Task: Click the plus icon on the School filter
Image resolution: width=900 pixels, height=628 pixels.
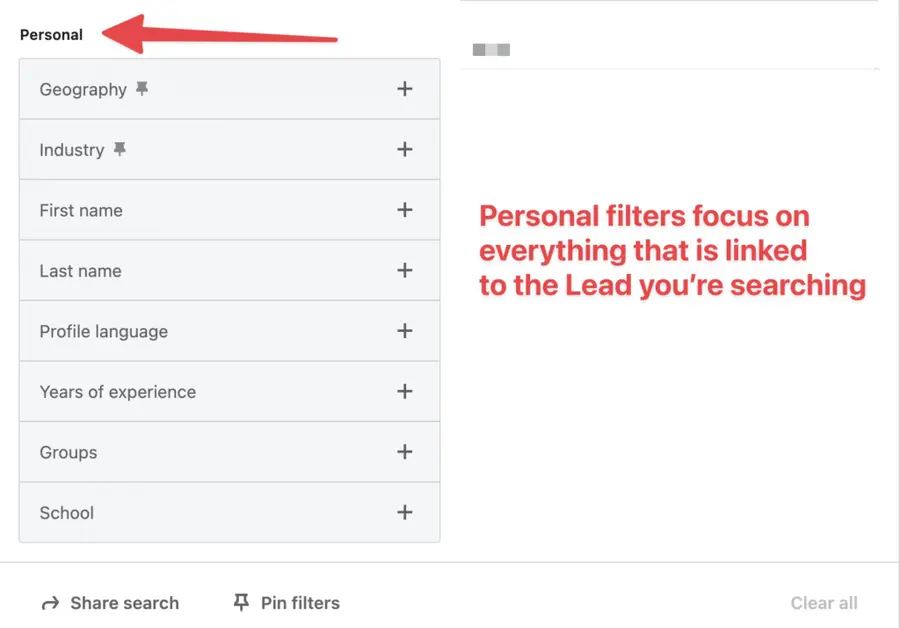Action: pos(405,513)
